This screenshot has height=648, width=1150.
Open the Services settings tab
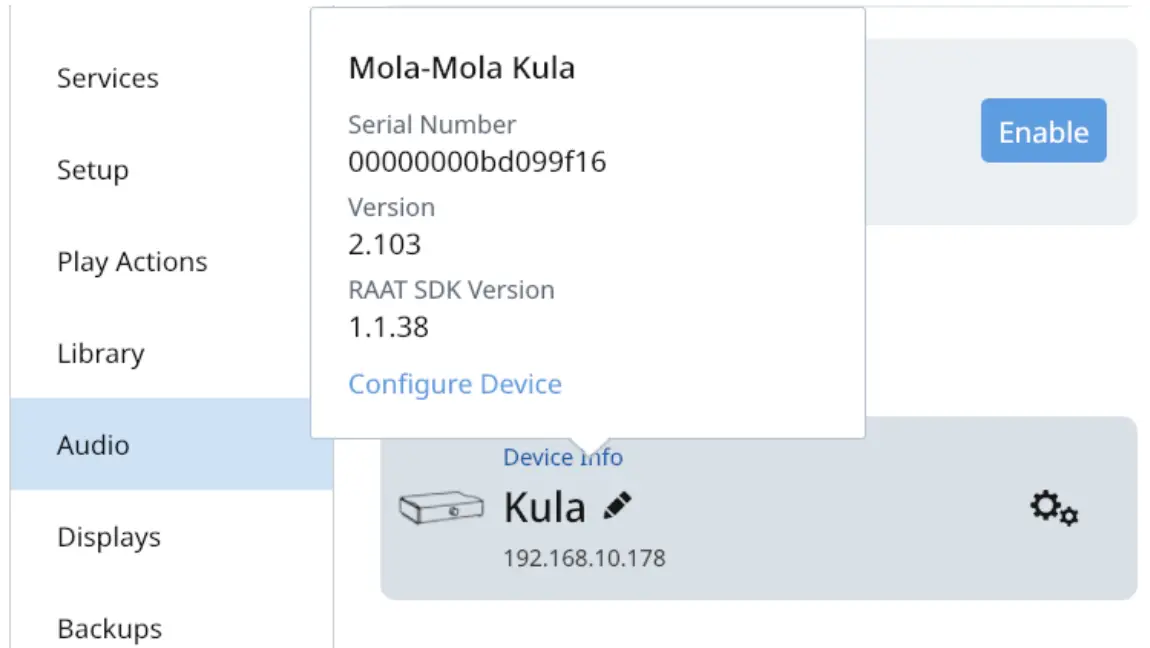click(x=107, y=78)
